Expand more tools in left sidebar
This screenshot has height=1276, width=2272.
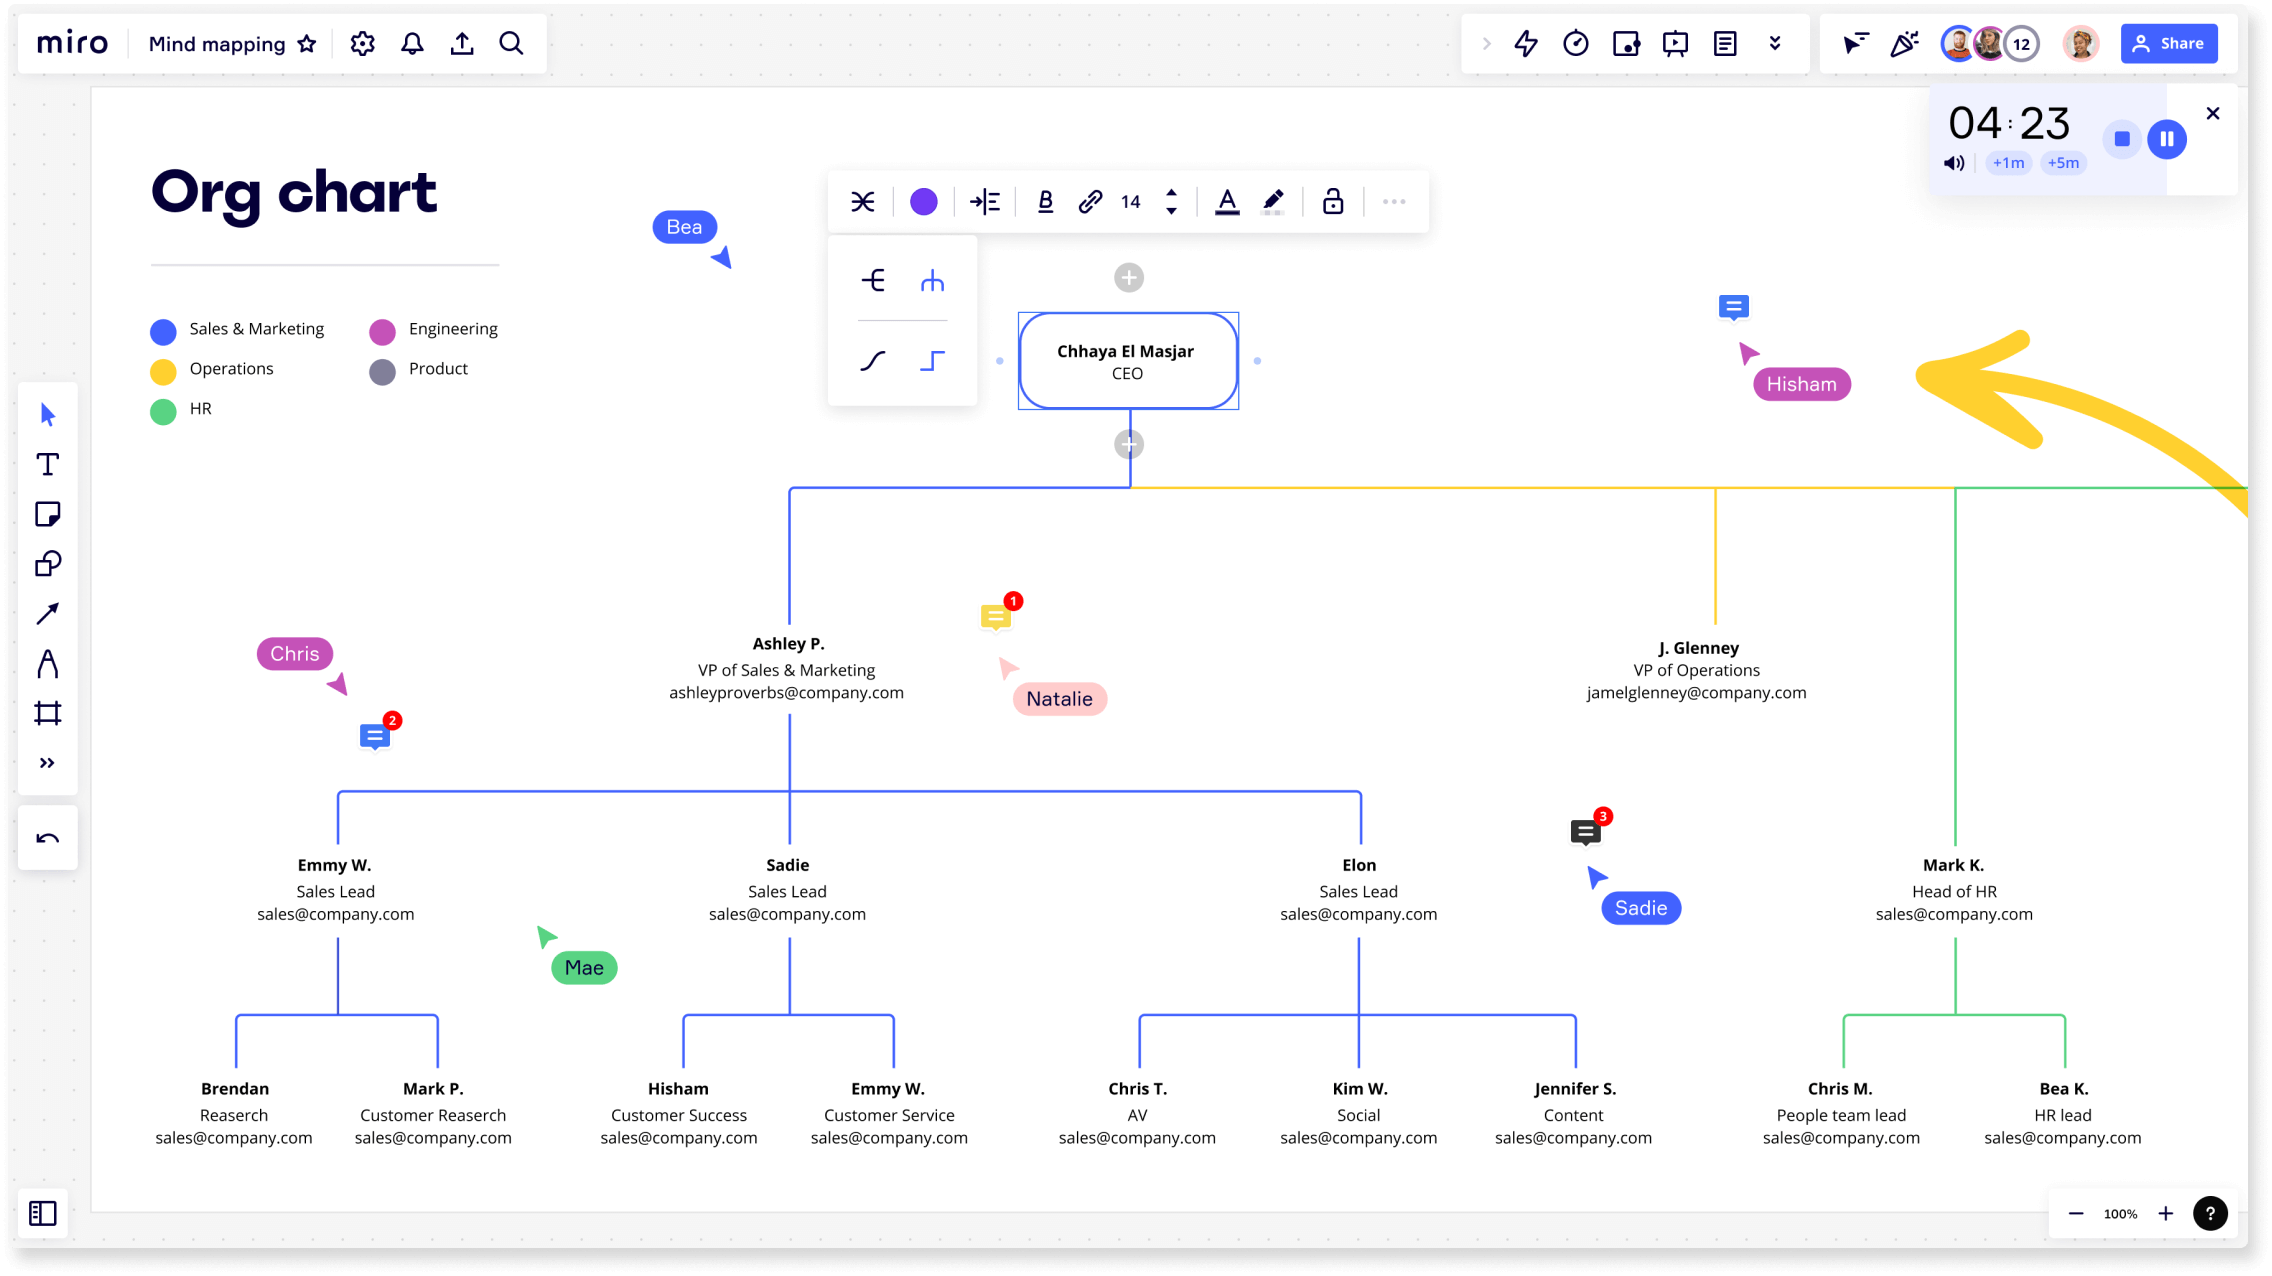click(x=47, y=763)
